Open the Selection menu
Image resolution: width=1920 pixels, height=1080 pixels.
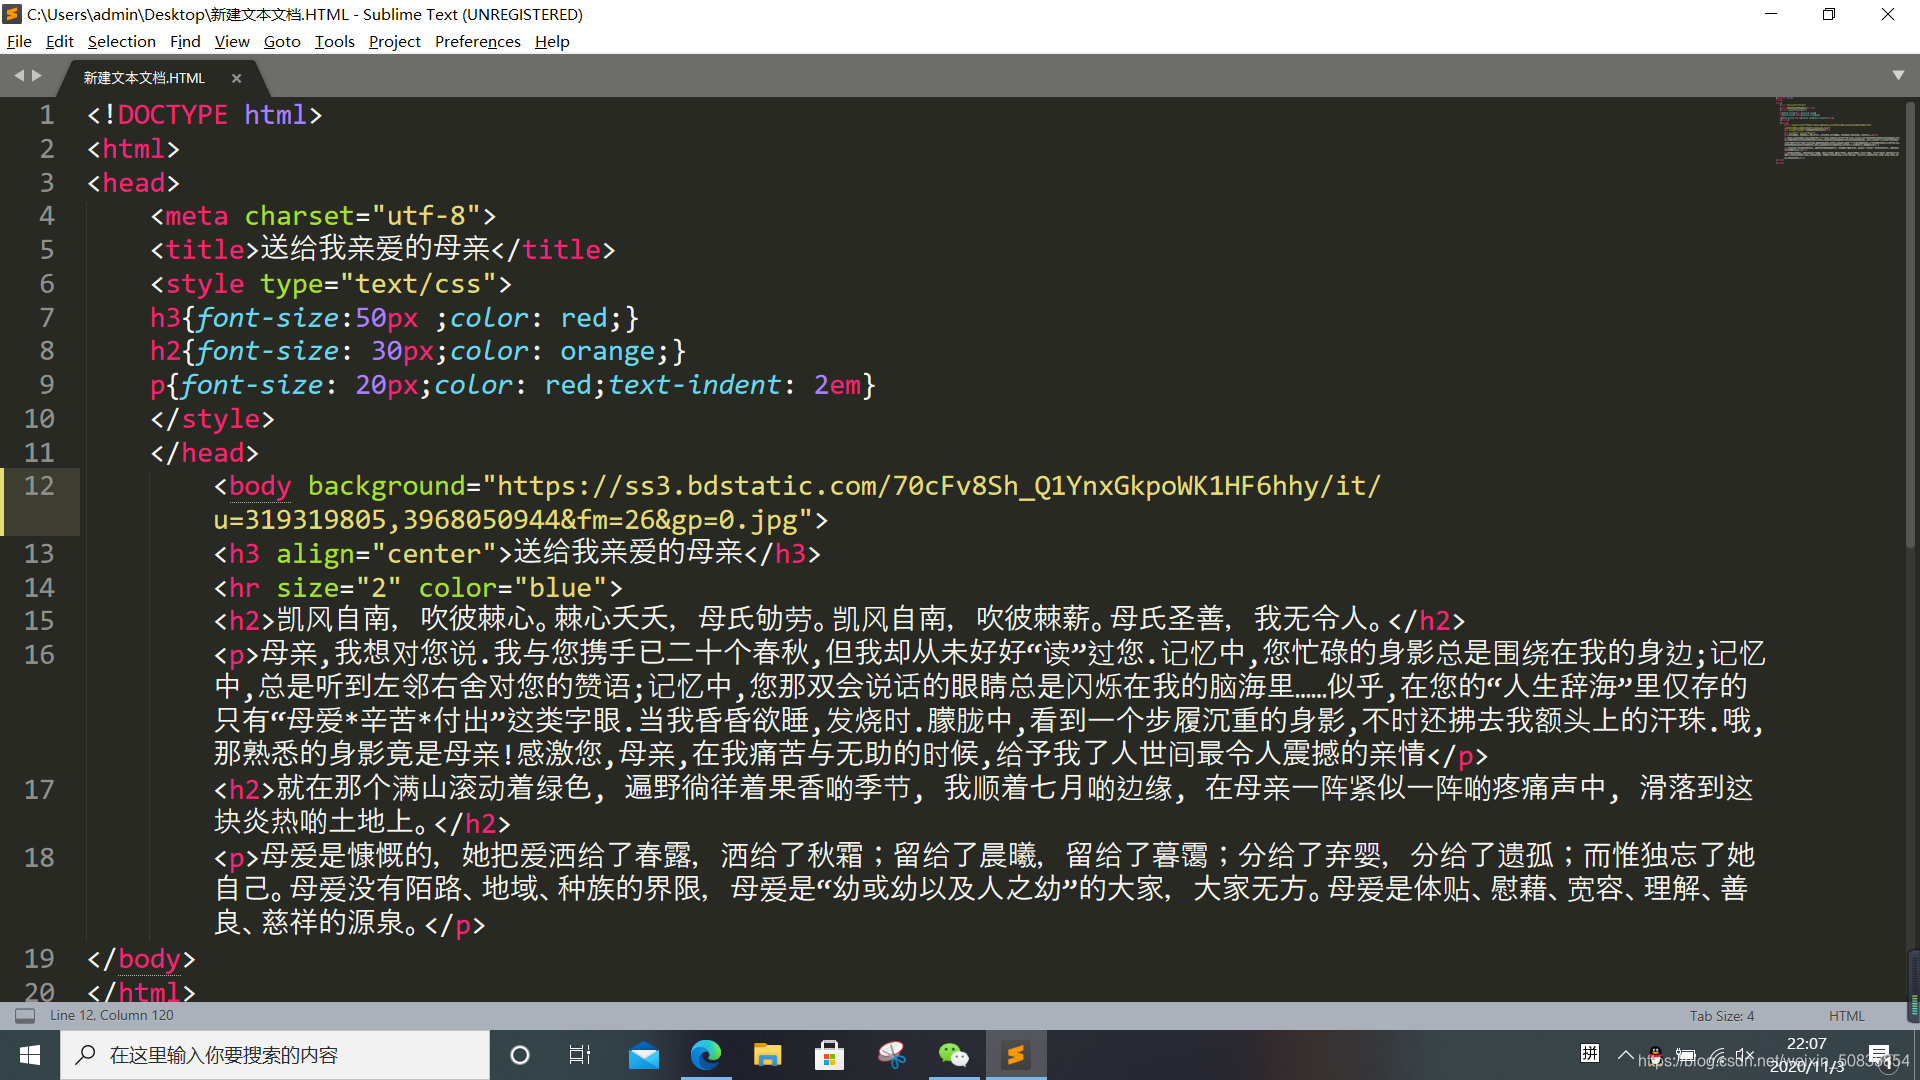click(121, 41)
